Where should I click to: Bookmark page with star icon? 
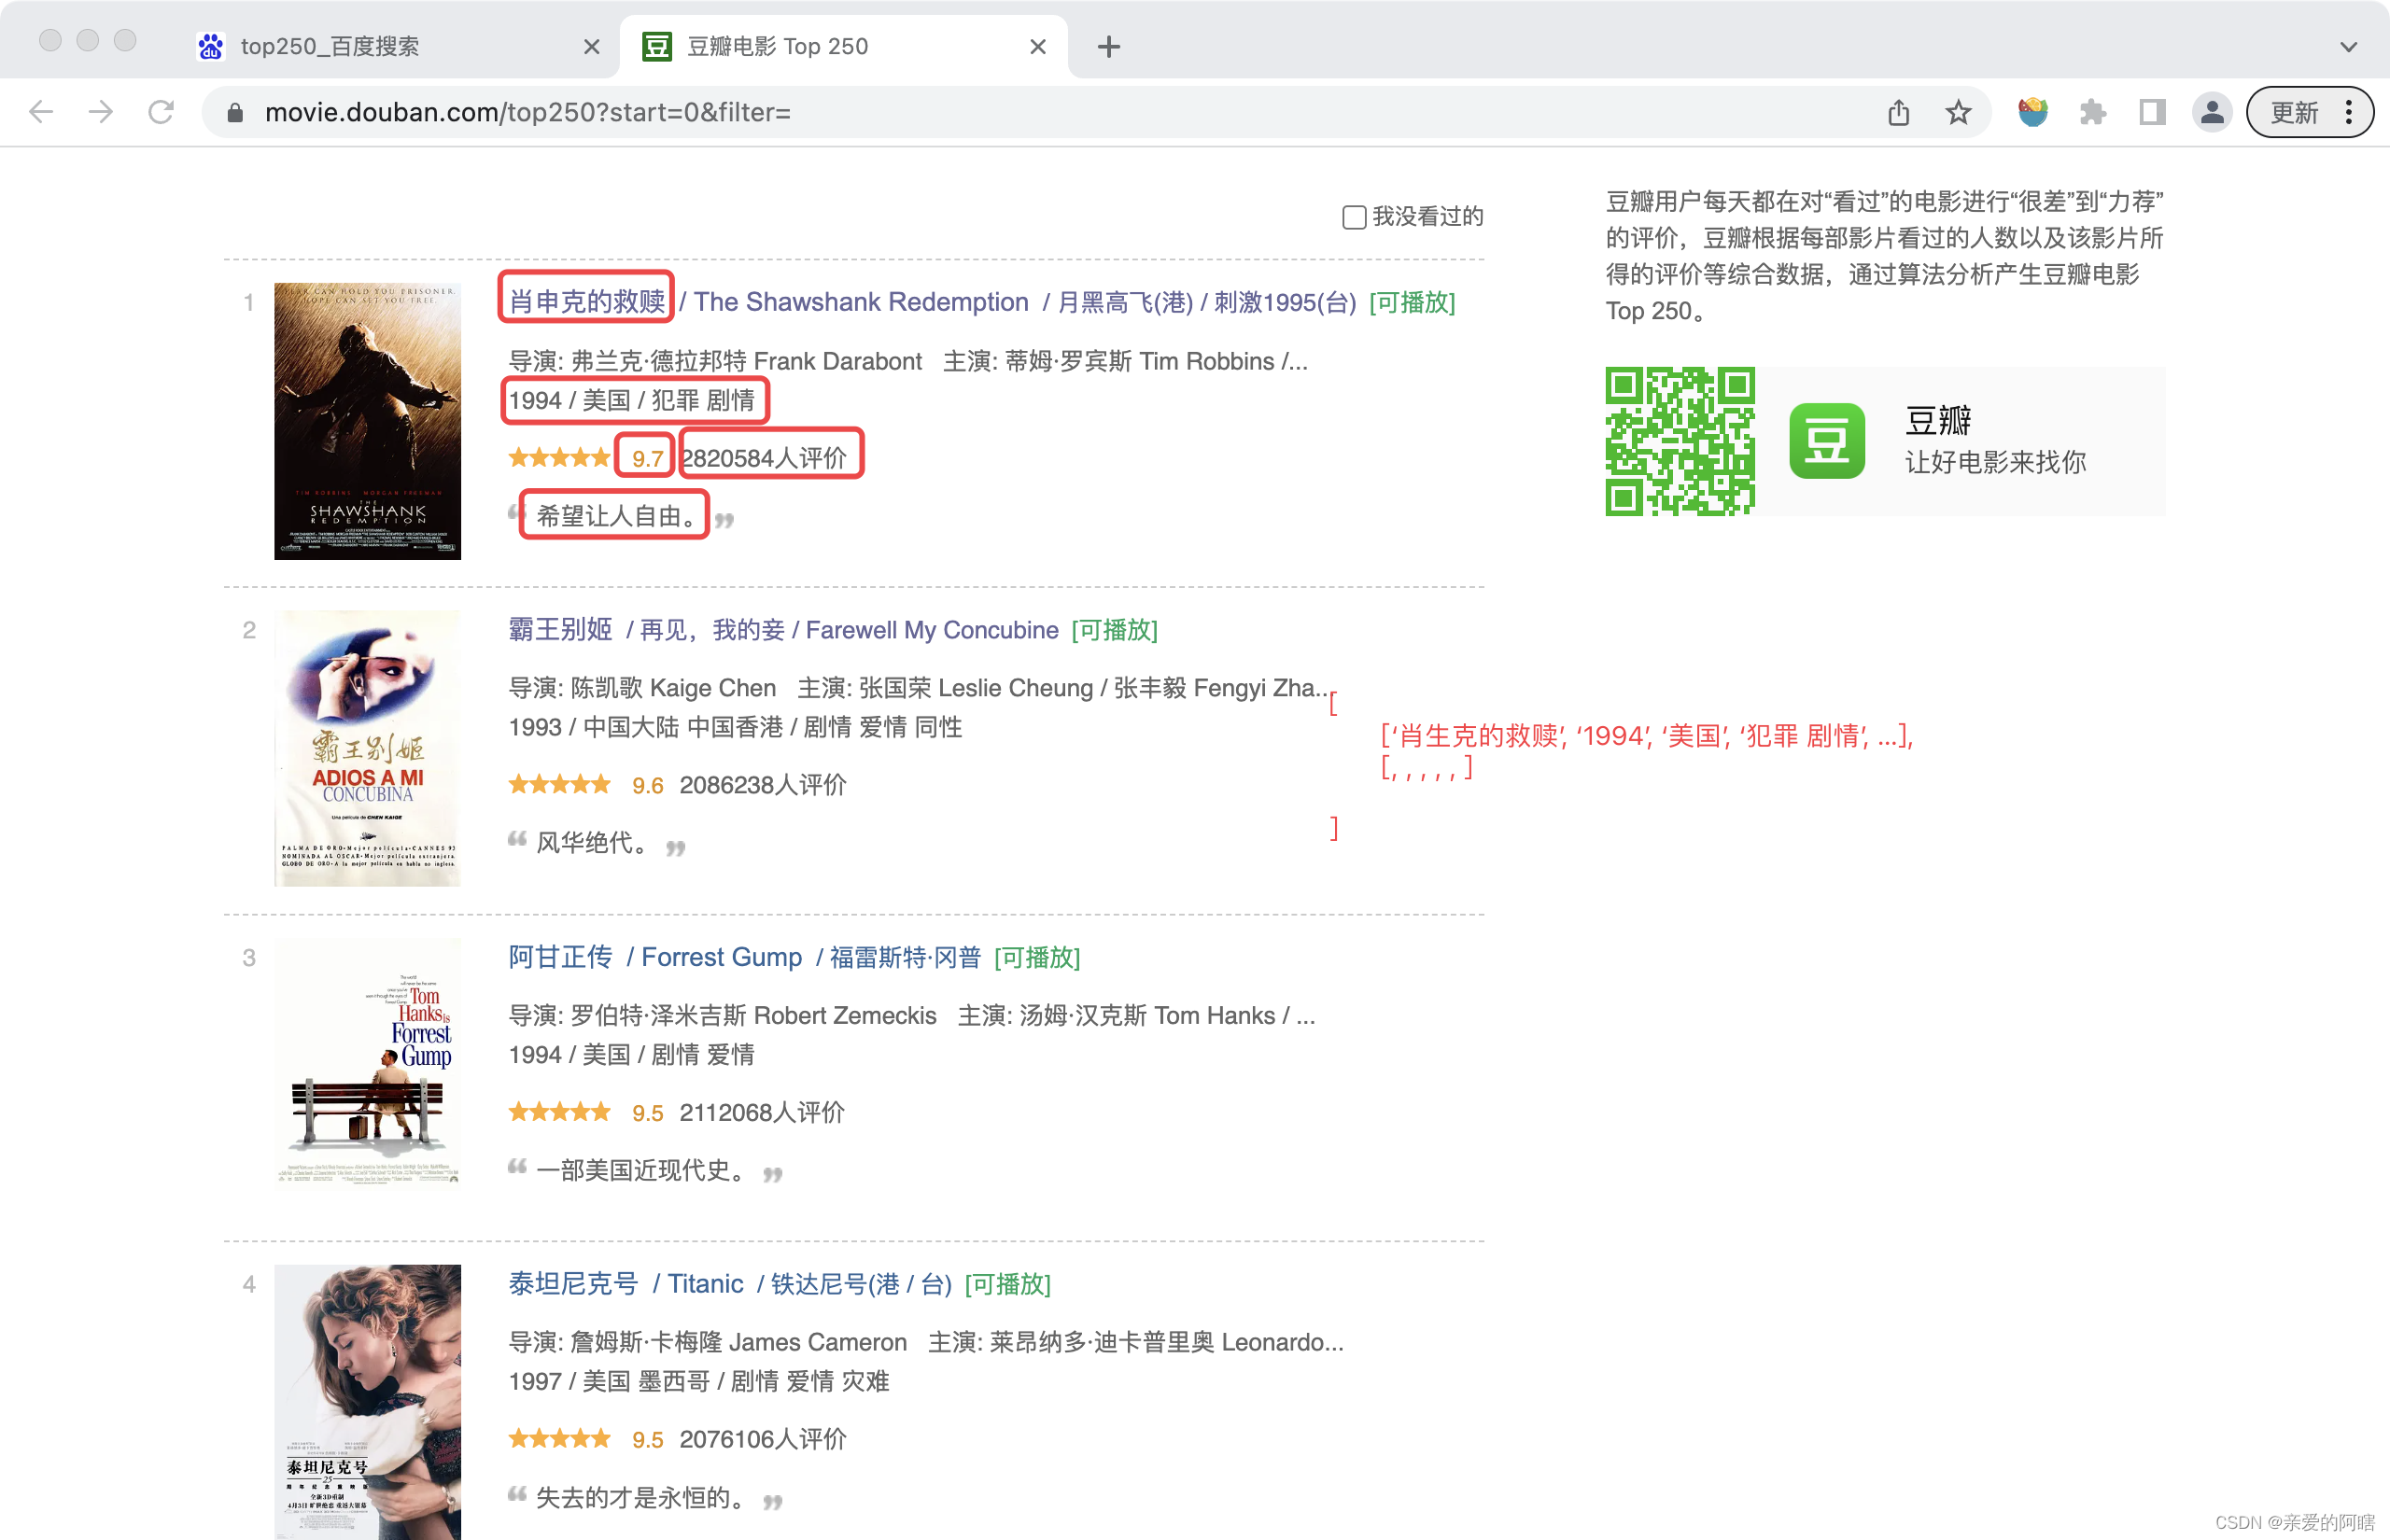tap(1958, 112)
